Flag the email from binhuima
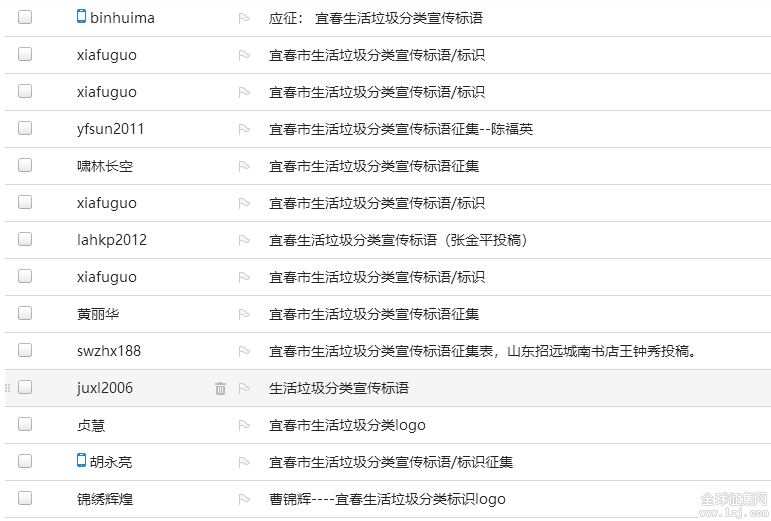Viewport: 771px width, 521px height. pyautogui.click(x=244, y=18)
